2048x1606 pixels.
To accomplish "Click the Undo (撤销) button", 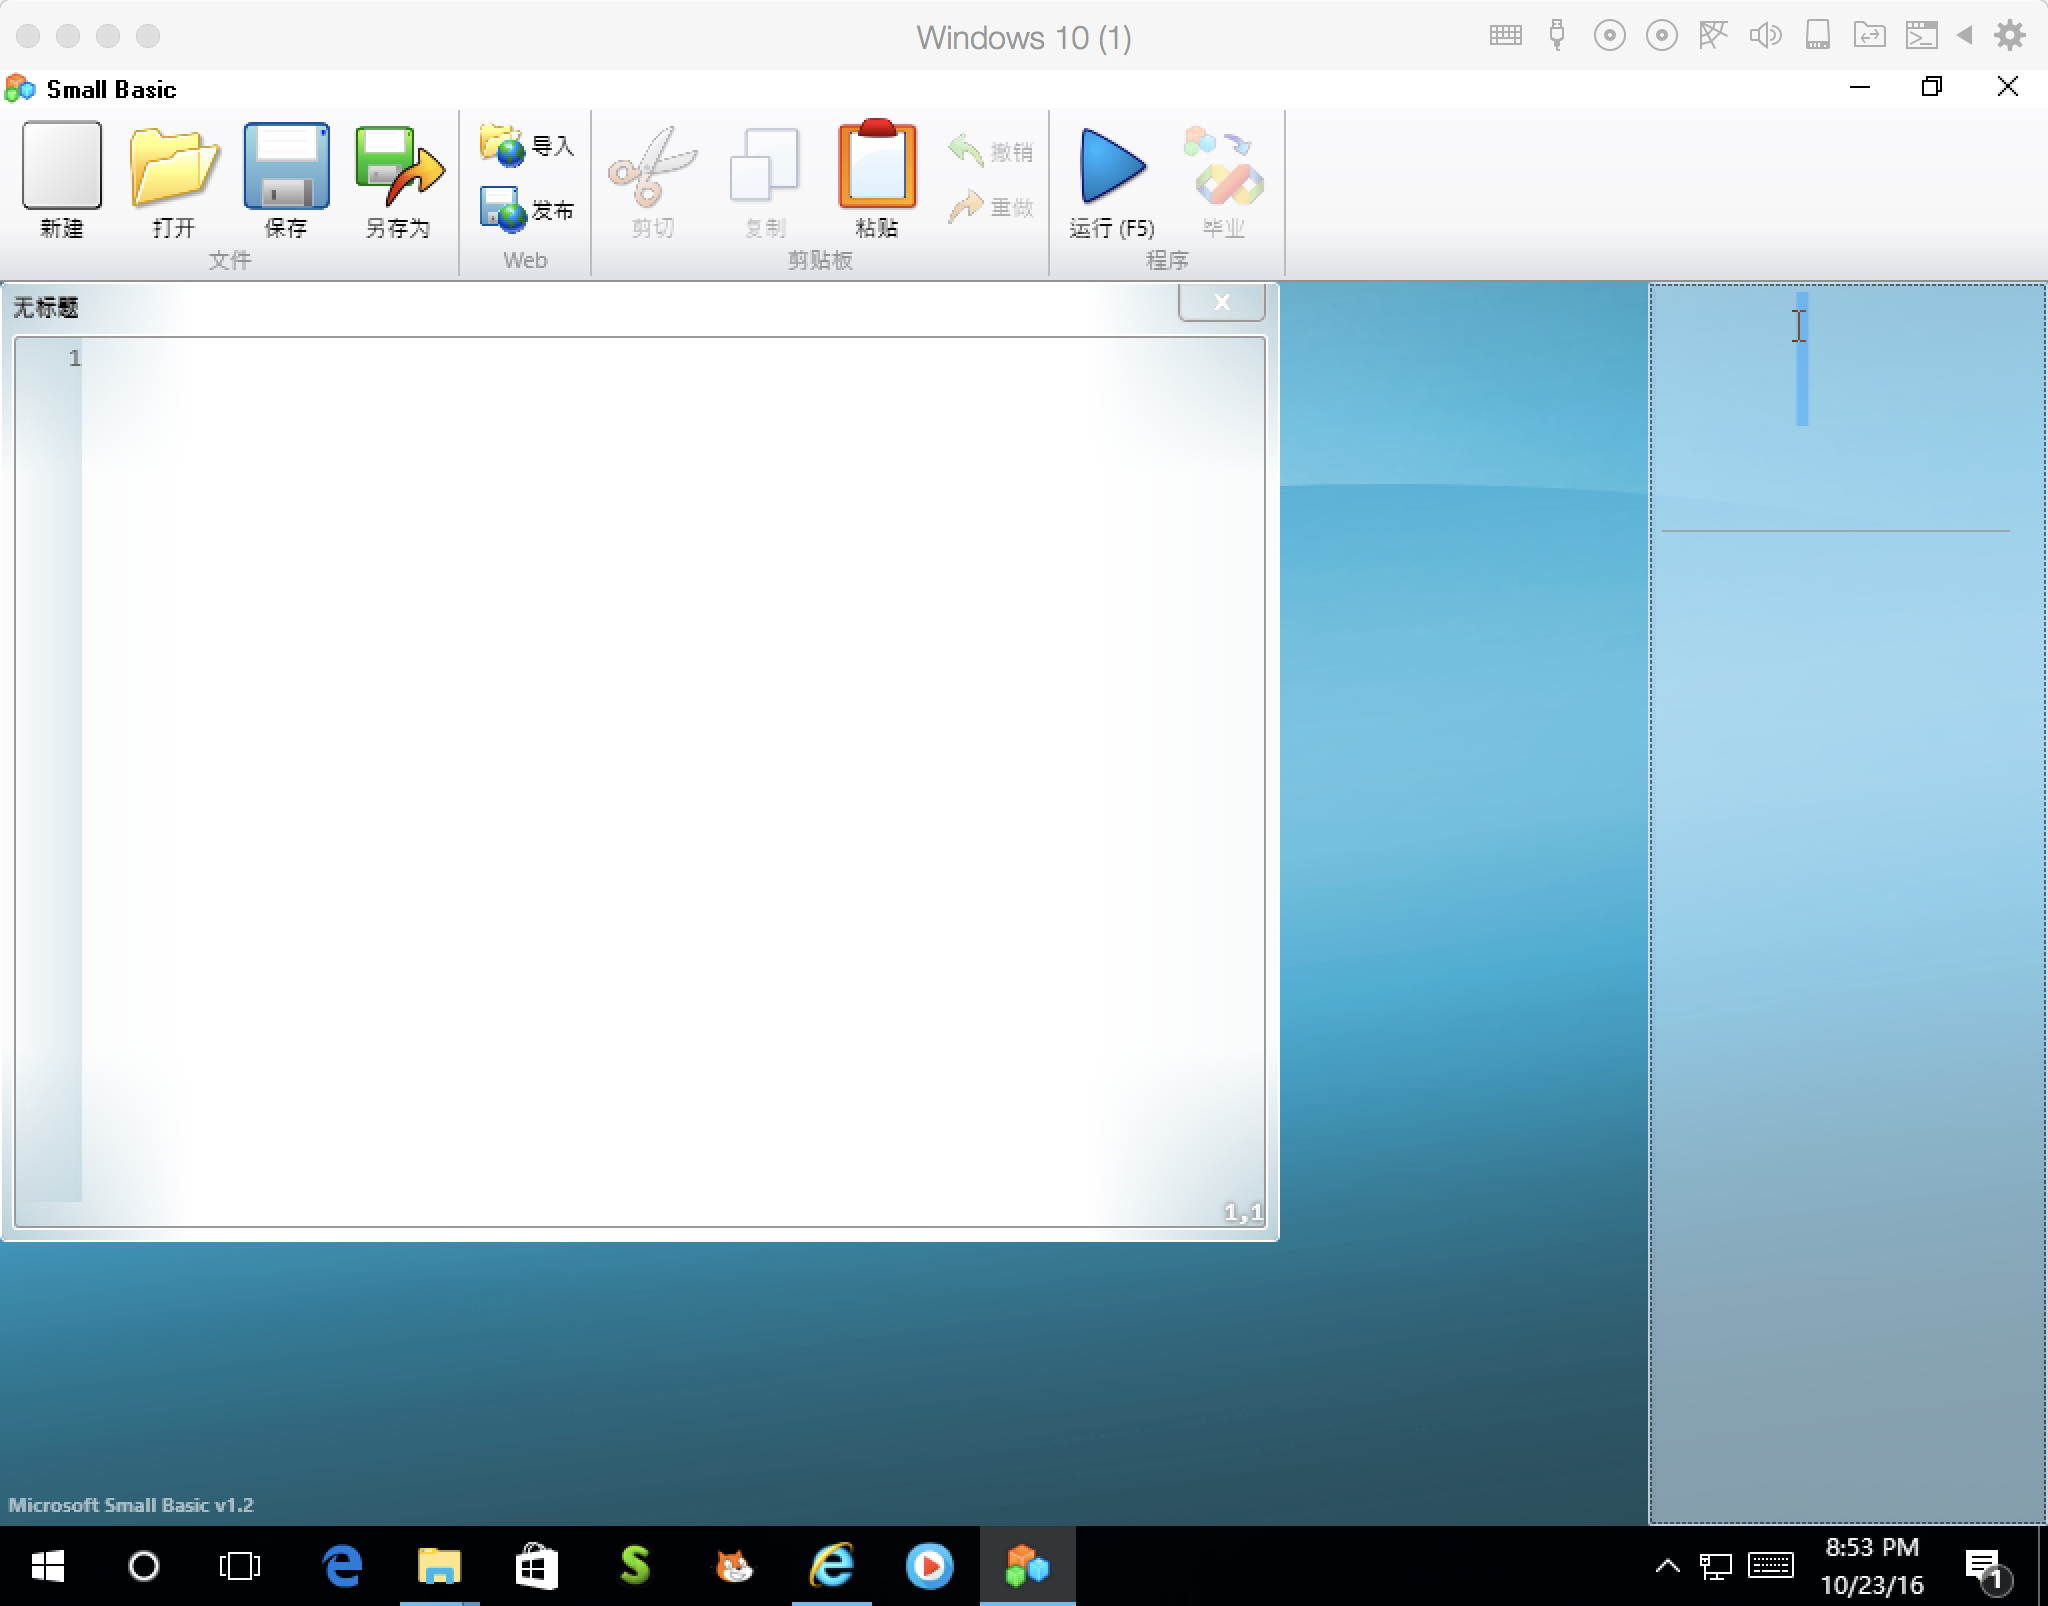I will (x=990, y=151).
